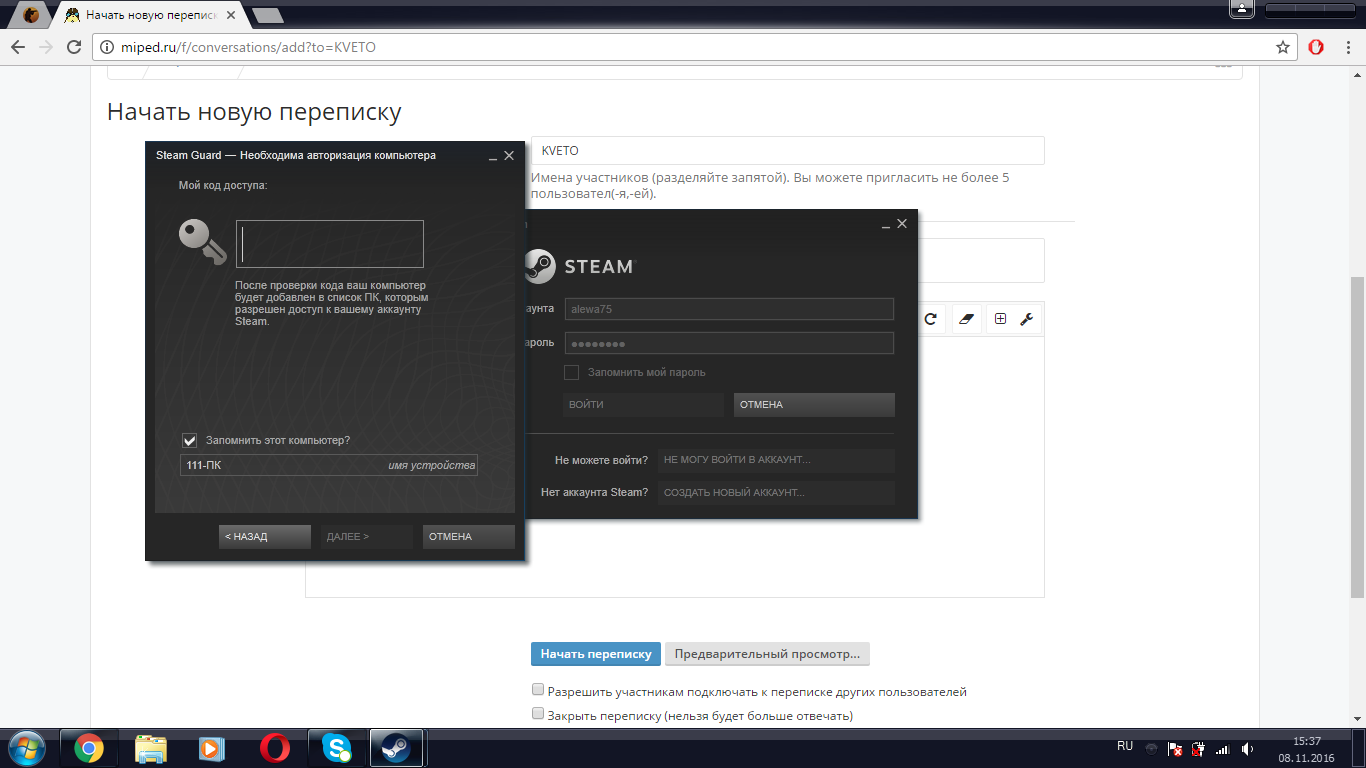Open the volume control in system tray
1366x768 pixels.
tap(1247, 749)
